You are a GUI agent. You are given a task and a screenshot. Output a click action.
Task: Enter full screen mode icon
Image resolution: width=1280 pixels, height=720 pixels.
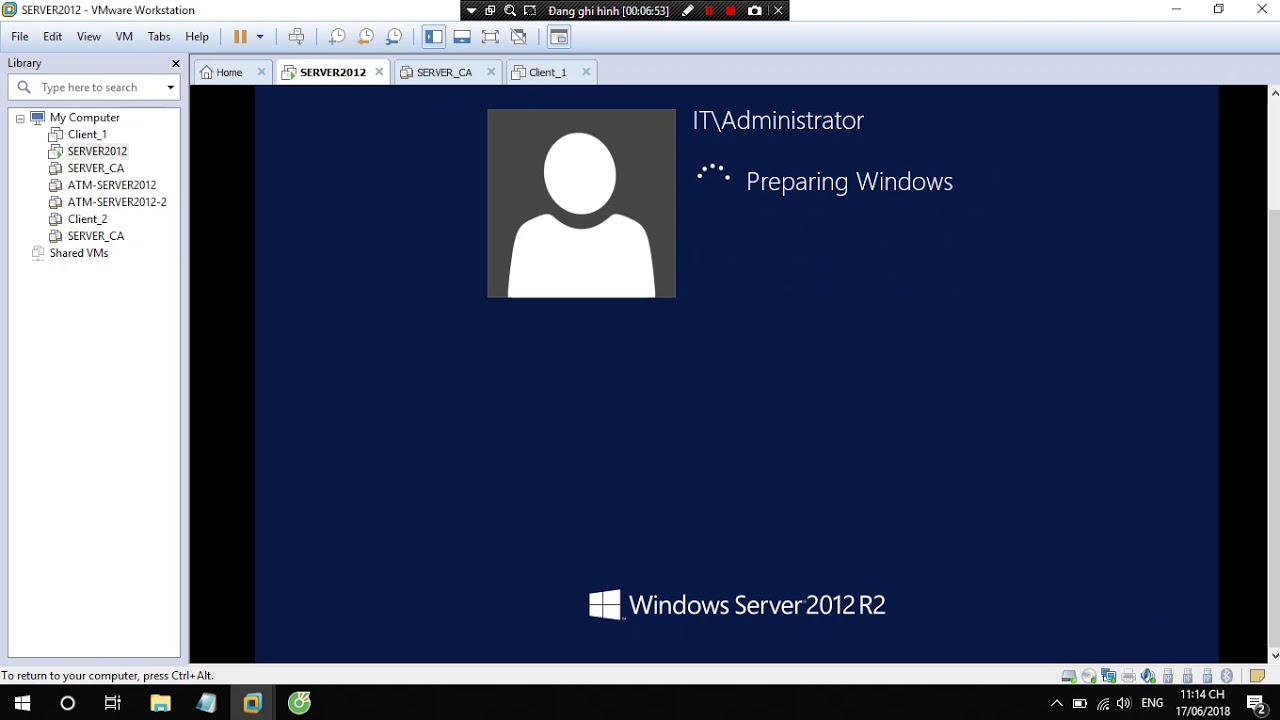(x=490, y=37)
